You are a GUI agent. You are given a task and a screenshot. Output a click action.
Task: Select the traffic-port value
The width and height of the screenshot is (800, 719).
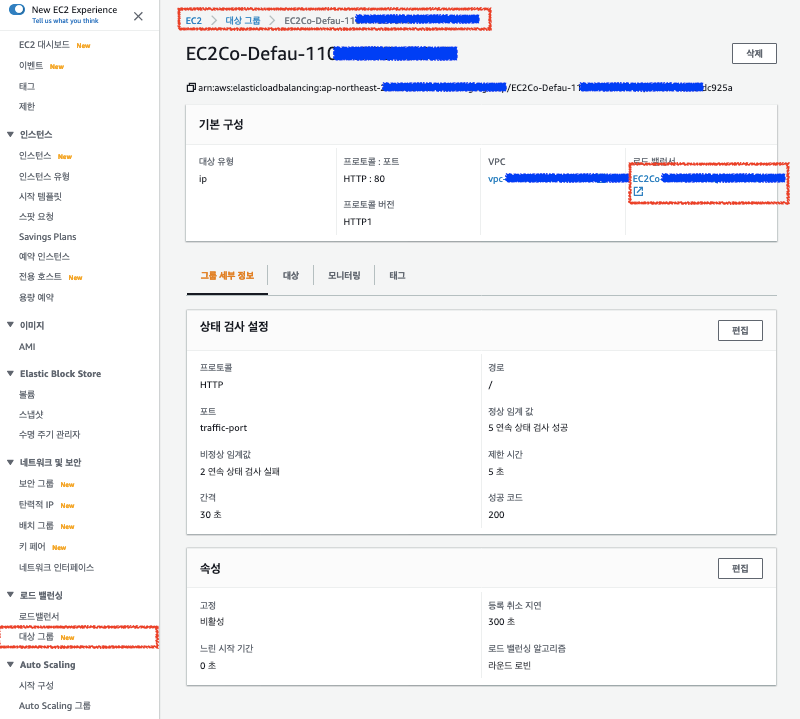(x=223, y=428)
